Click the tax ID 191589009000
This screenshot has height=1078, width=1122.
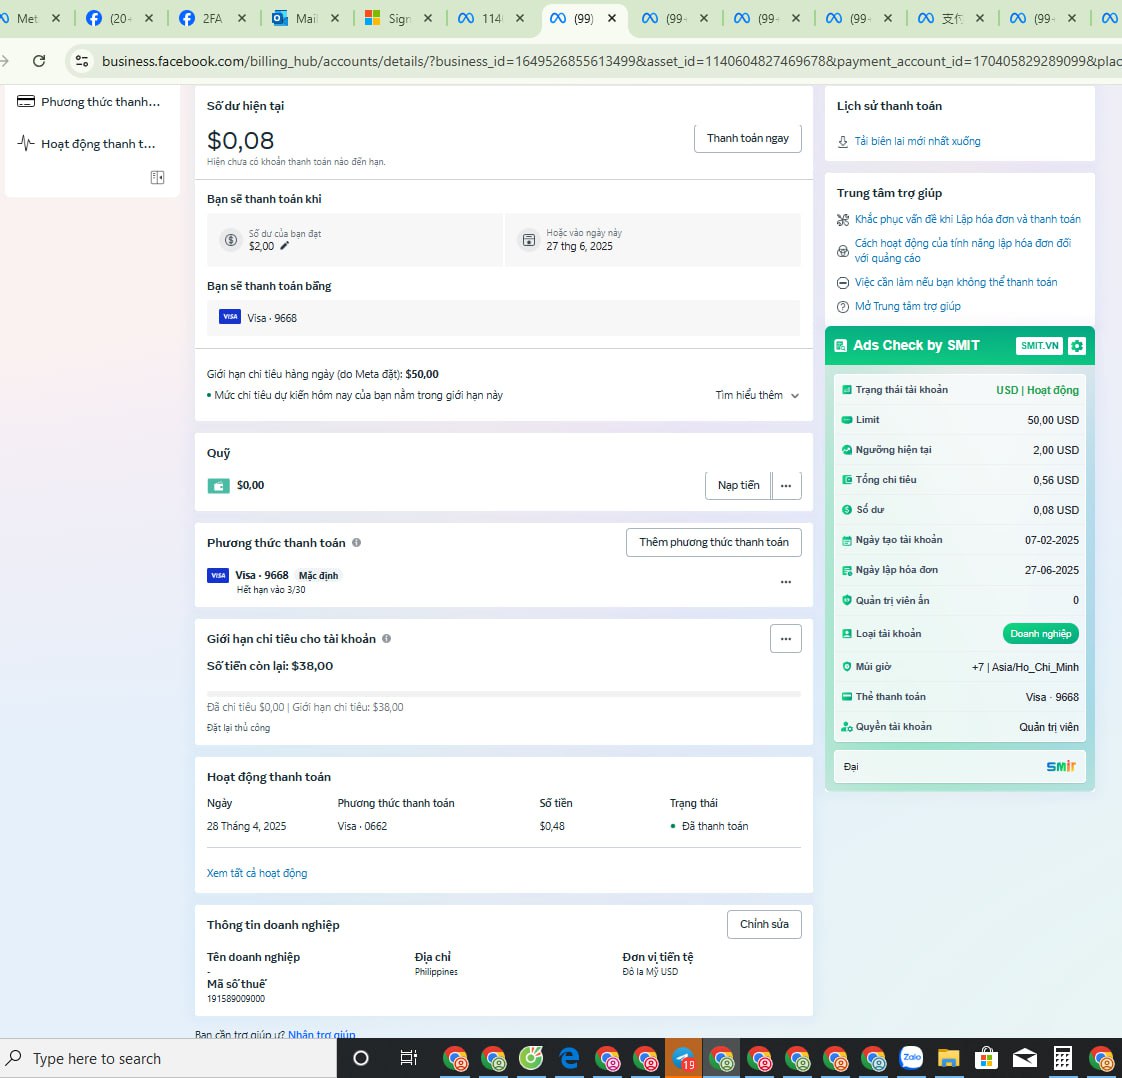pos(235,999)
